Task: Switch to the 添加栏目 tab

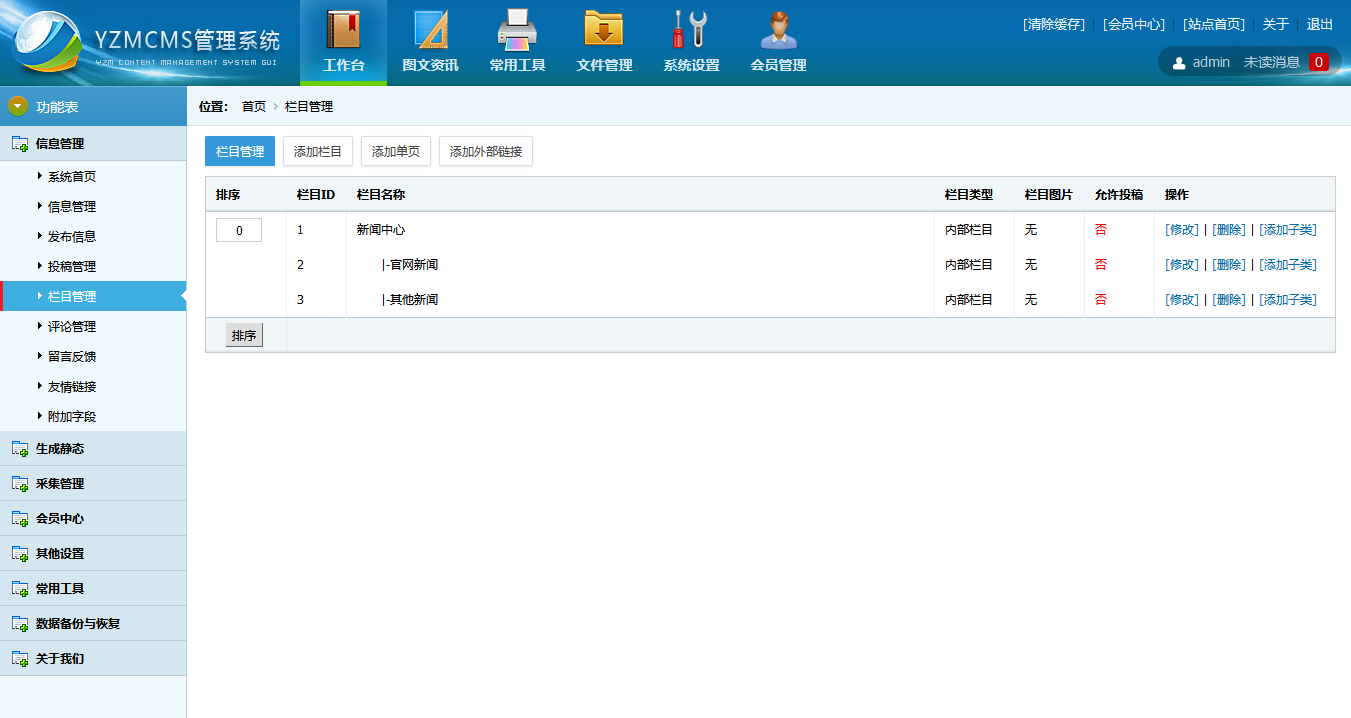Action: [x=318, y=151]
